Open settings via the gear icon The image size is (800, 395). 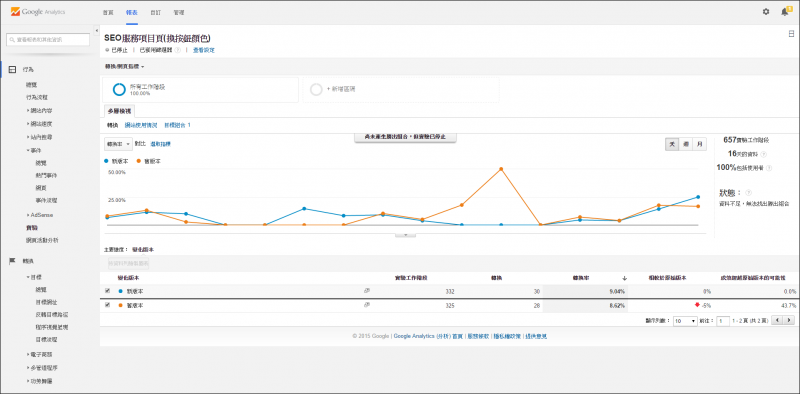[x=766, y=12]
